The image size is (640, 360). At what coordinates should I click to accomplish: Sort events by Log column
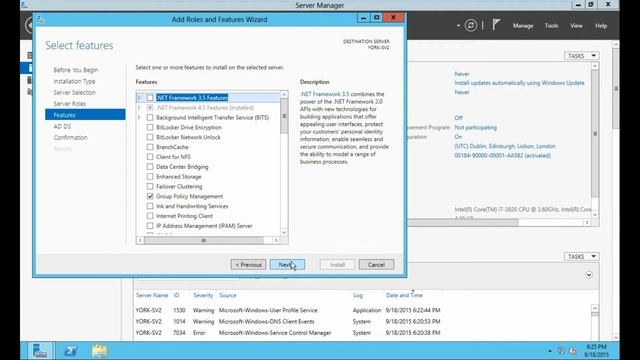pyautogui.click(x=358, y=295)
